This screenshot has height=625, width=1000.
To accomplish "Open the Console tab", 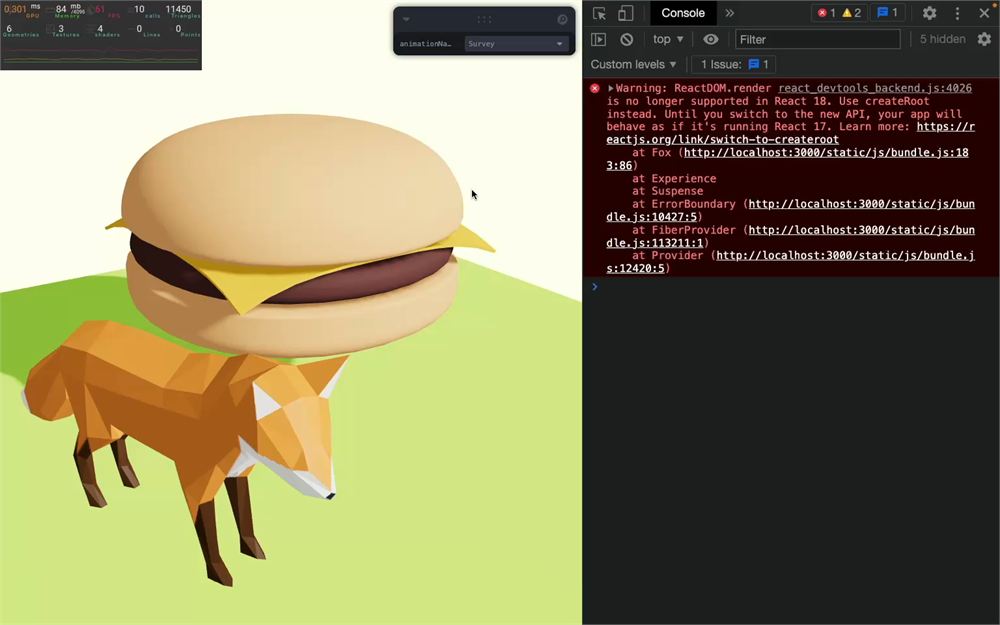I will tap(682, 13).
